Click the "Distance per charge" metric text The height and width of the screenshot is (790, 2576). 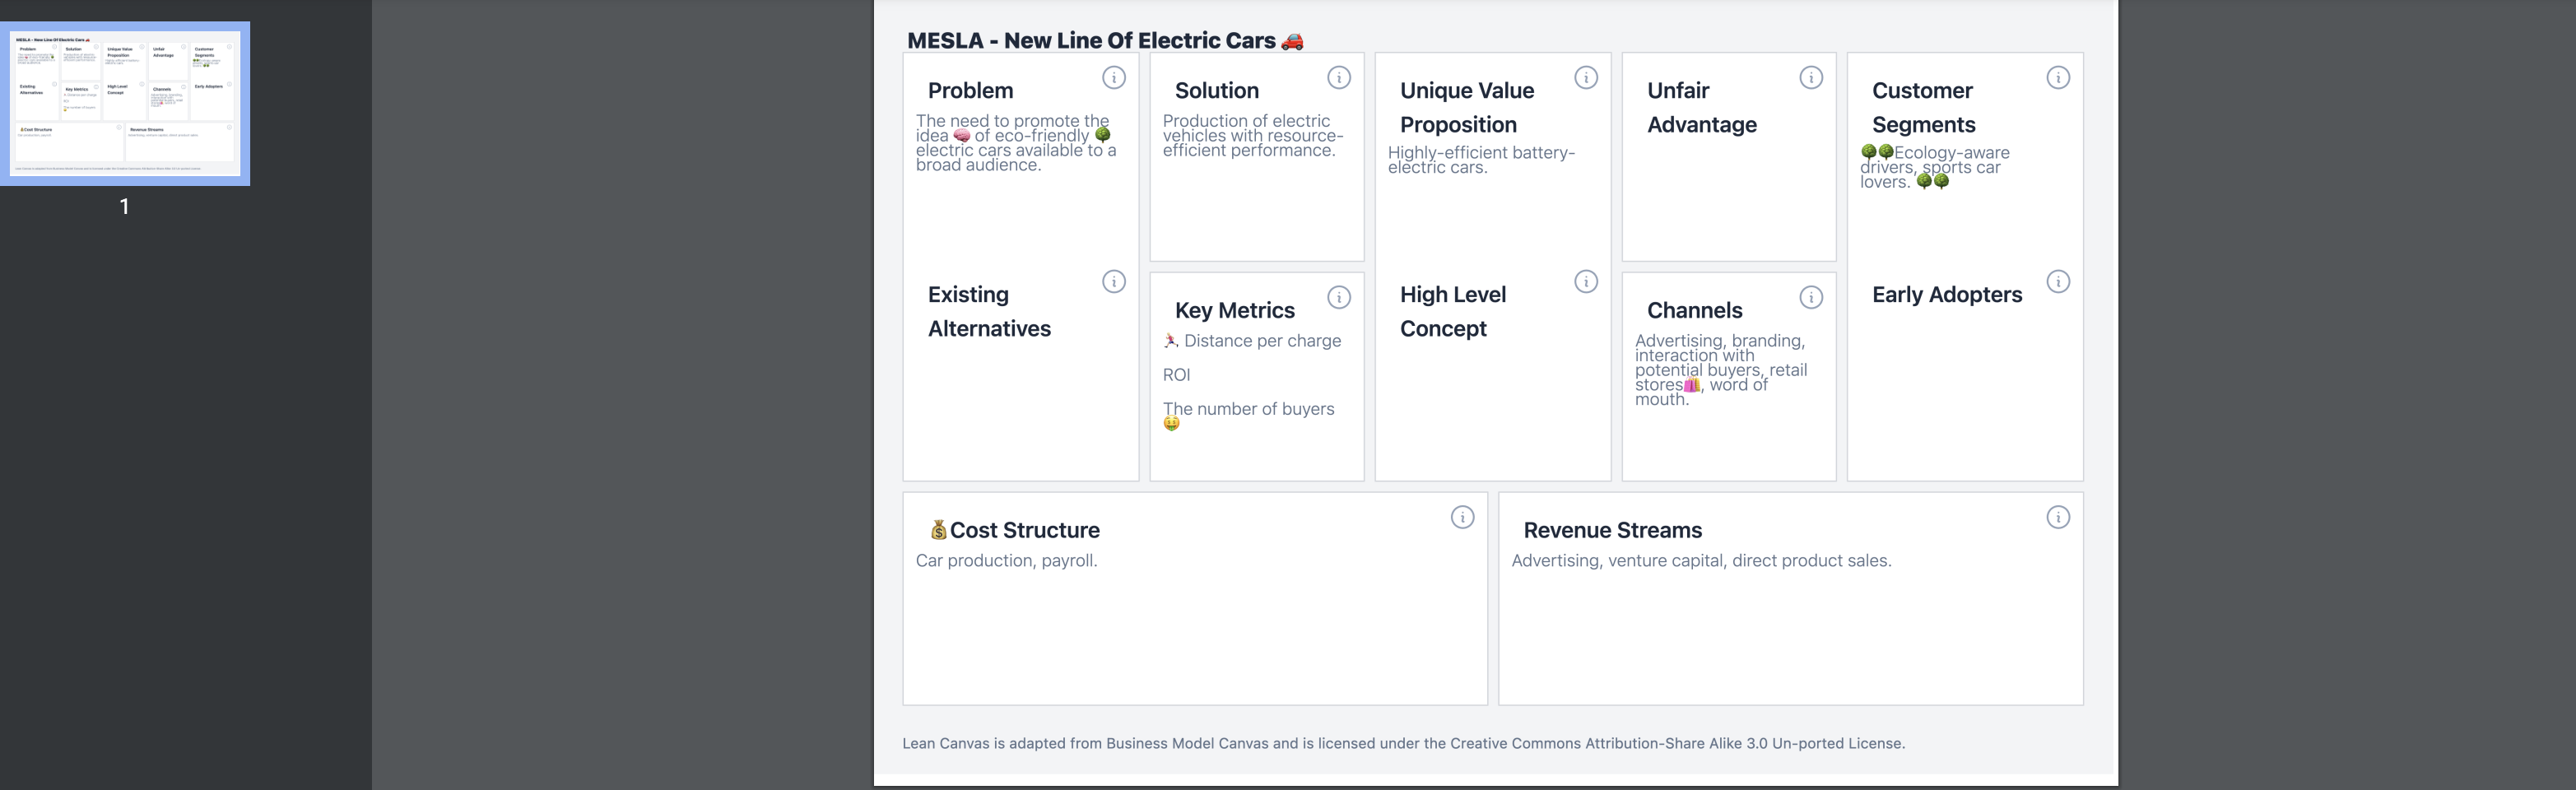tap(1262, 341)
